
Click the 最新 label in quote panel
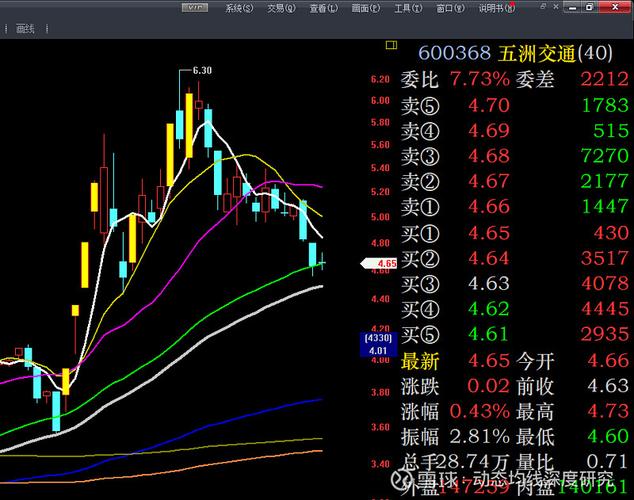coord(420,361)
